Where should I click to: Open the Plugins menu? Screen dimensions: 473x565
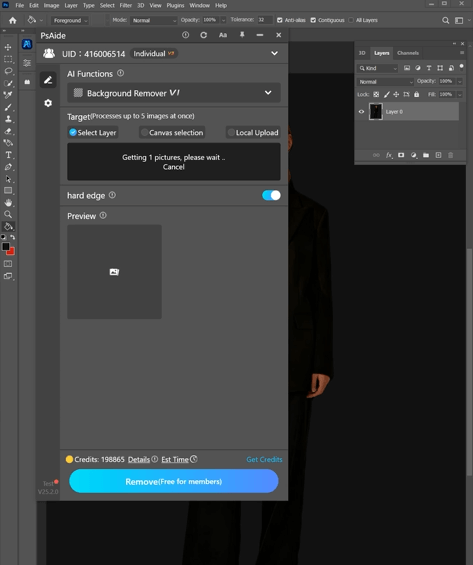175,5
